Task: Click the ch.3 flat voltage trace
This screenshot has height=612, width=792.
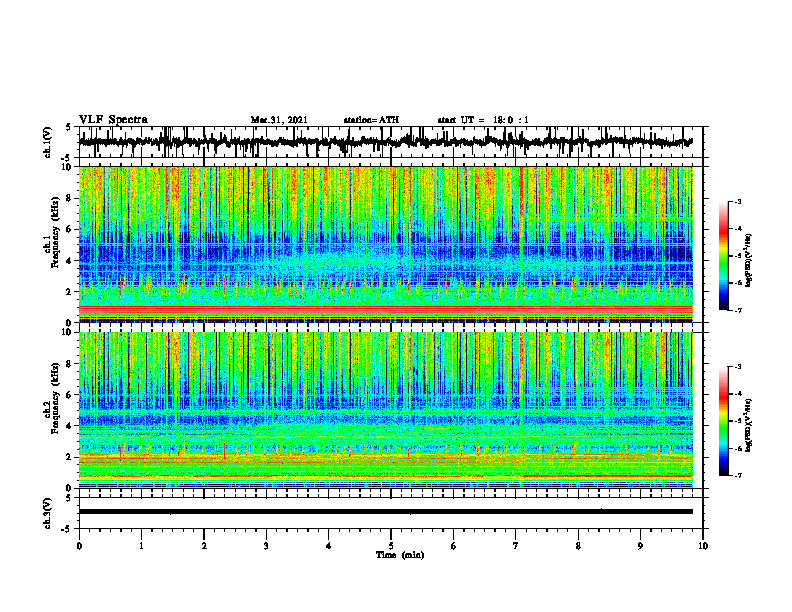Action: click(x=385, y=512)
